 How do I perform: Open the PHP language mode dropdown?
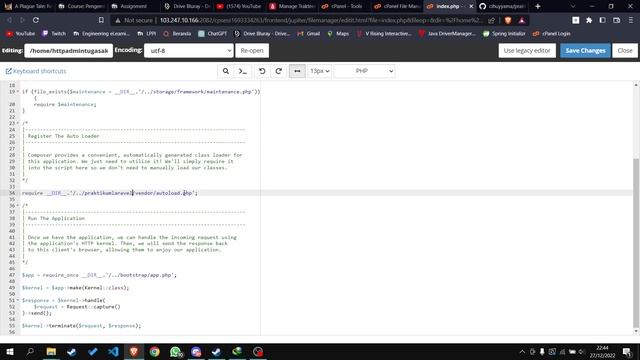coord(364,71)
